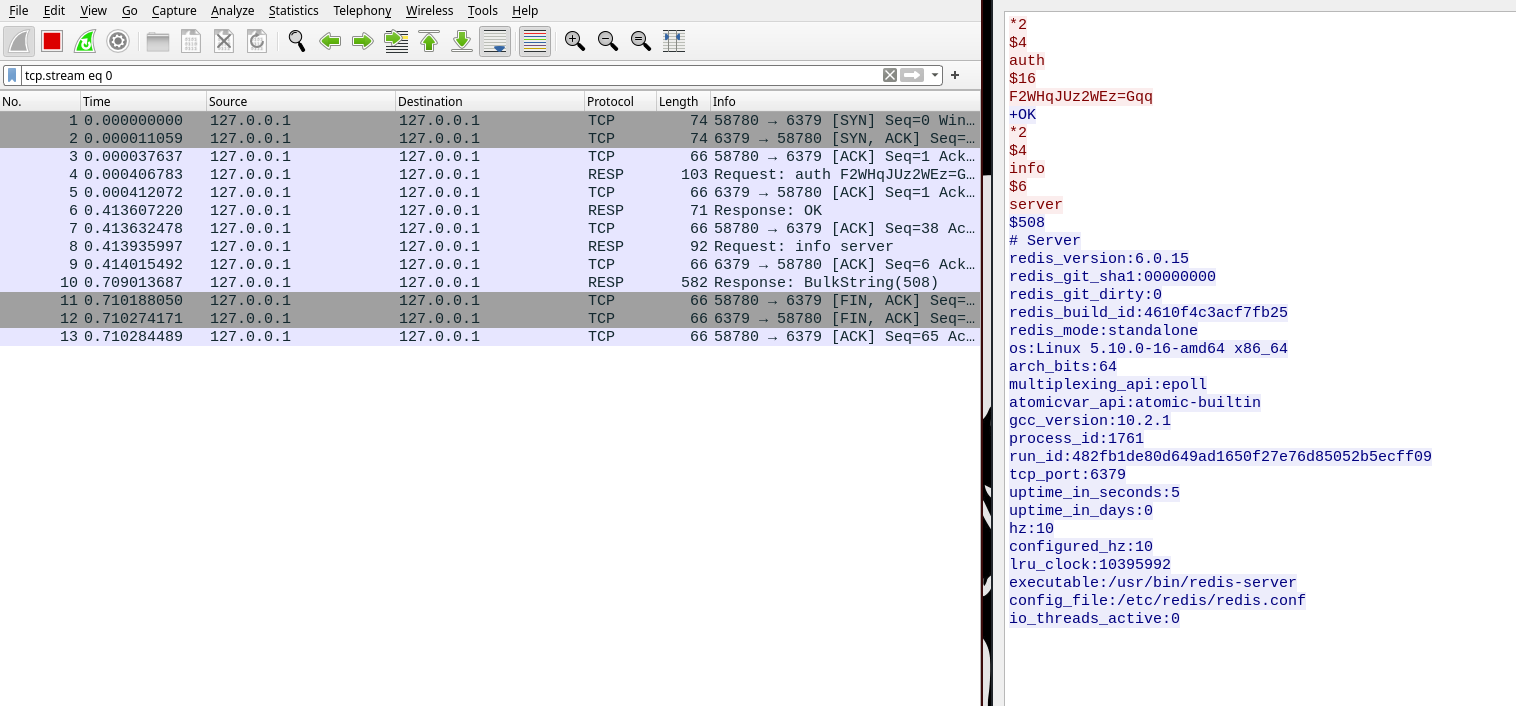Open capture options gear icon
Screen dimensions: 1516x706
click(x=118, y=41)
